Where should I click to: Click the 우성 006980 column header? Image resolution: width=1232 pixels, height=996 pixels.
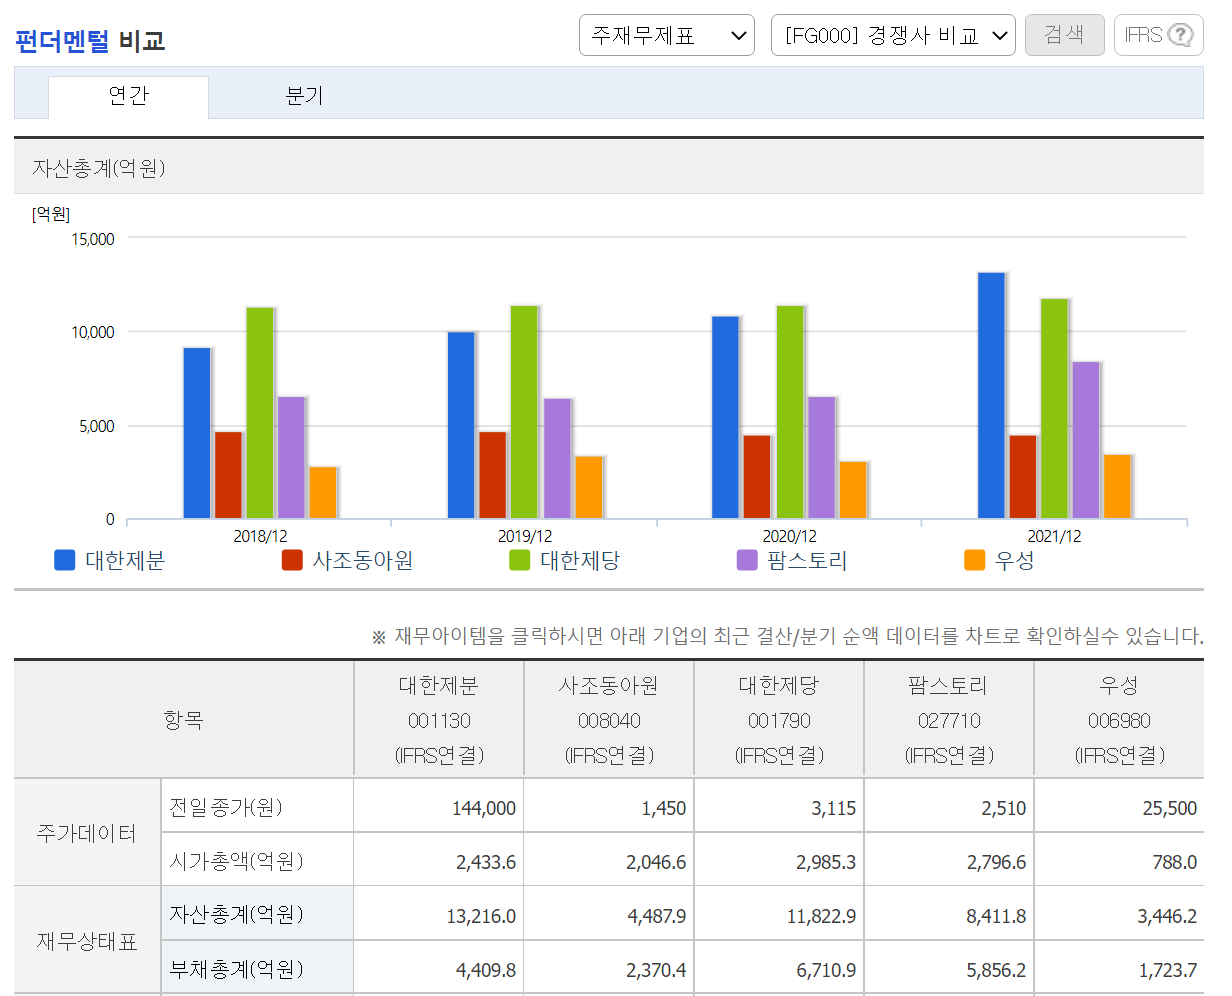coord(1119,720)
